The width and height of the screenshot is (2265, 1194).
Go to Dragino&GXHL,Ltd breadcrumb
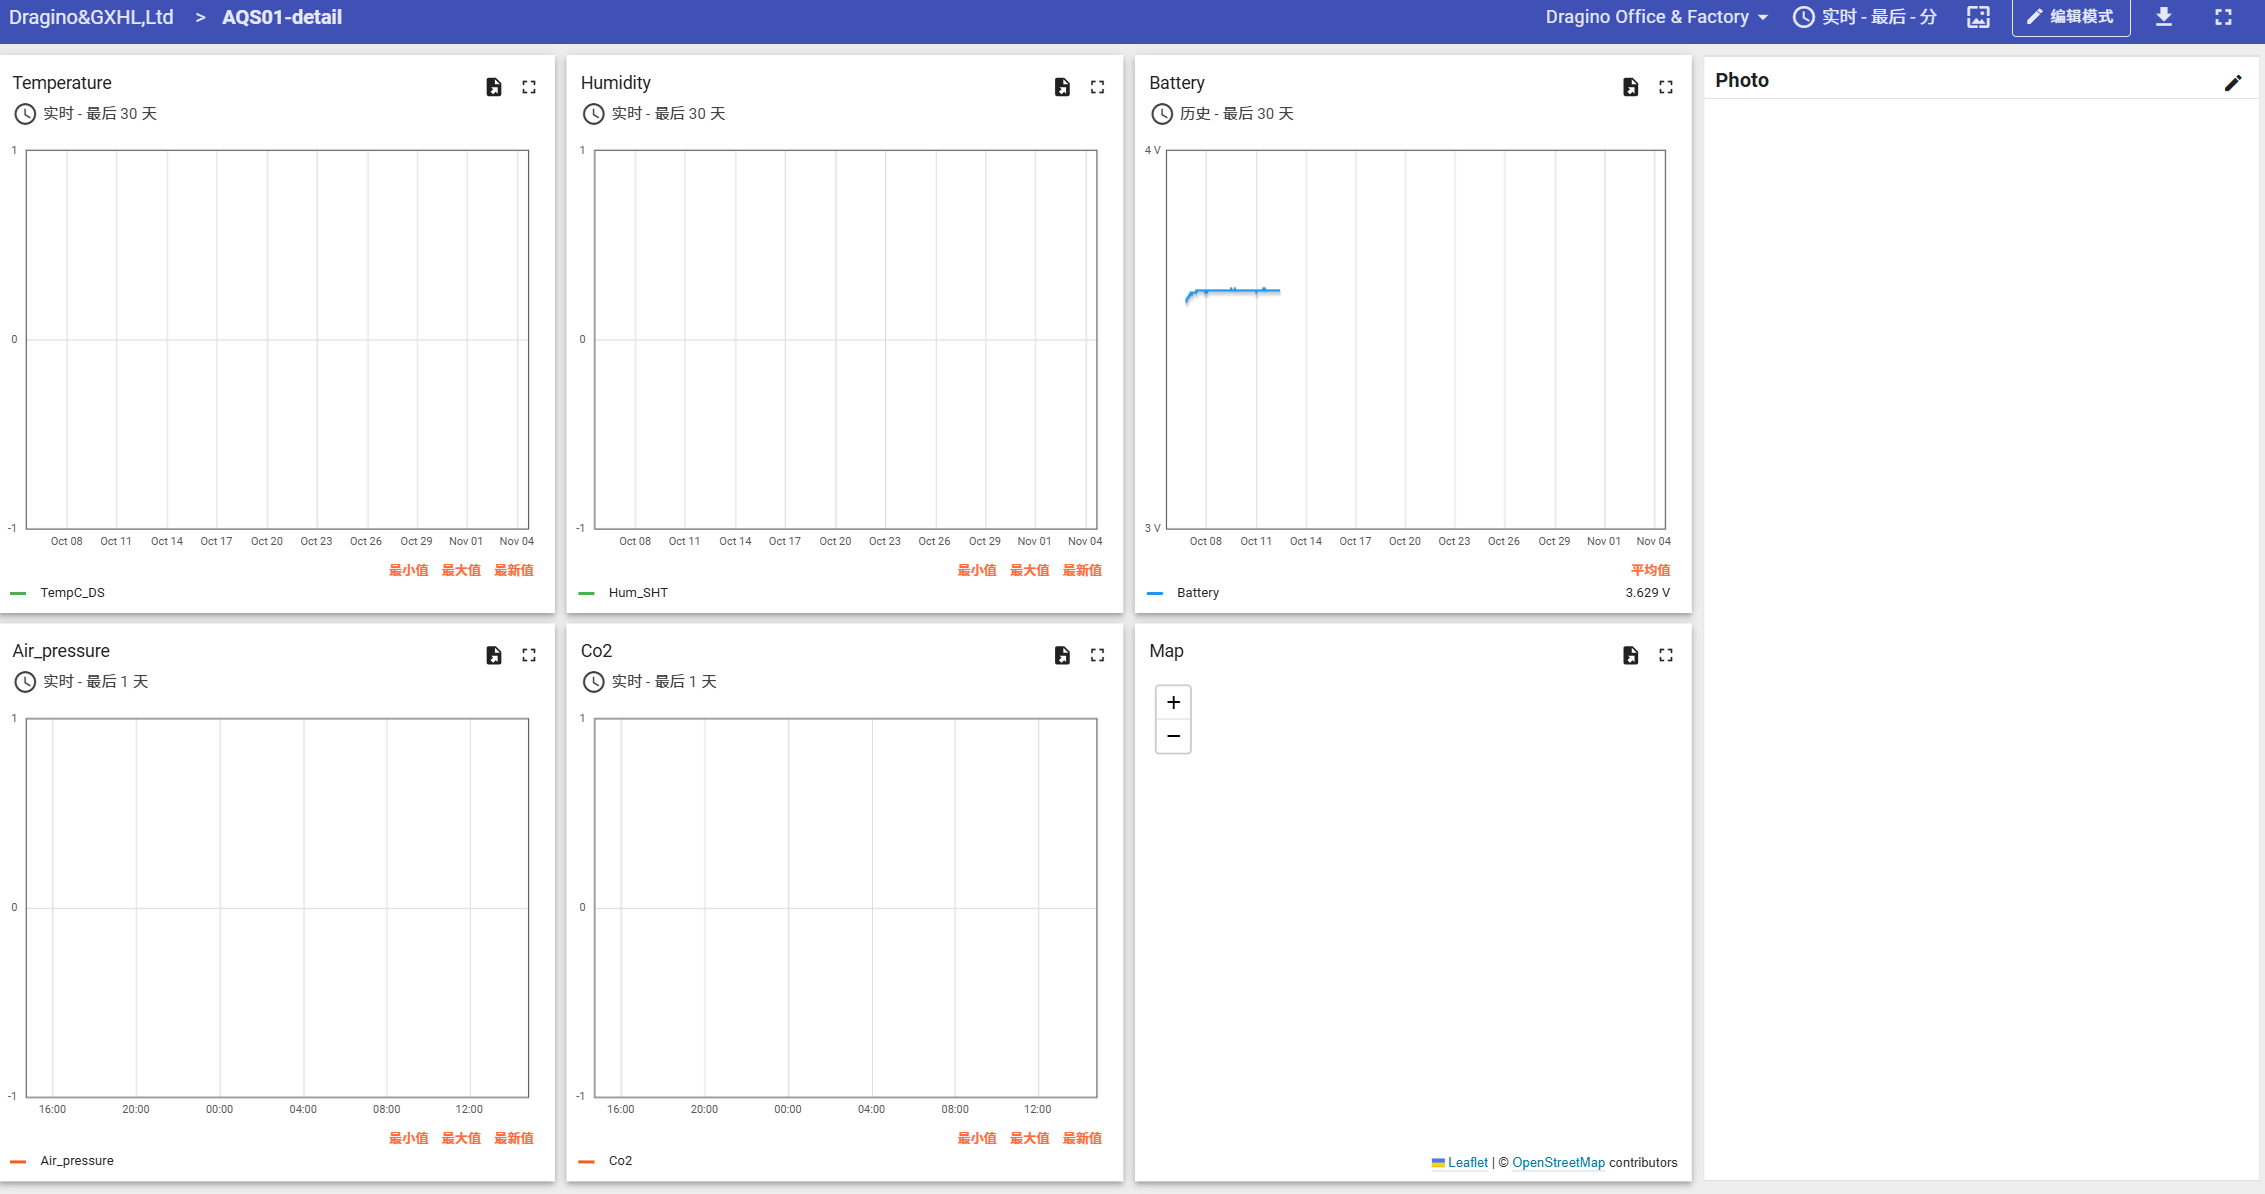(91, 17)
